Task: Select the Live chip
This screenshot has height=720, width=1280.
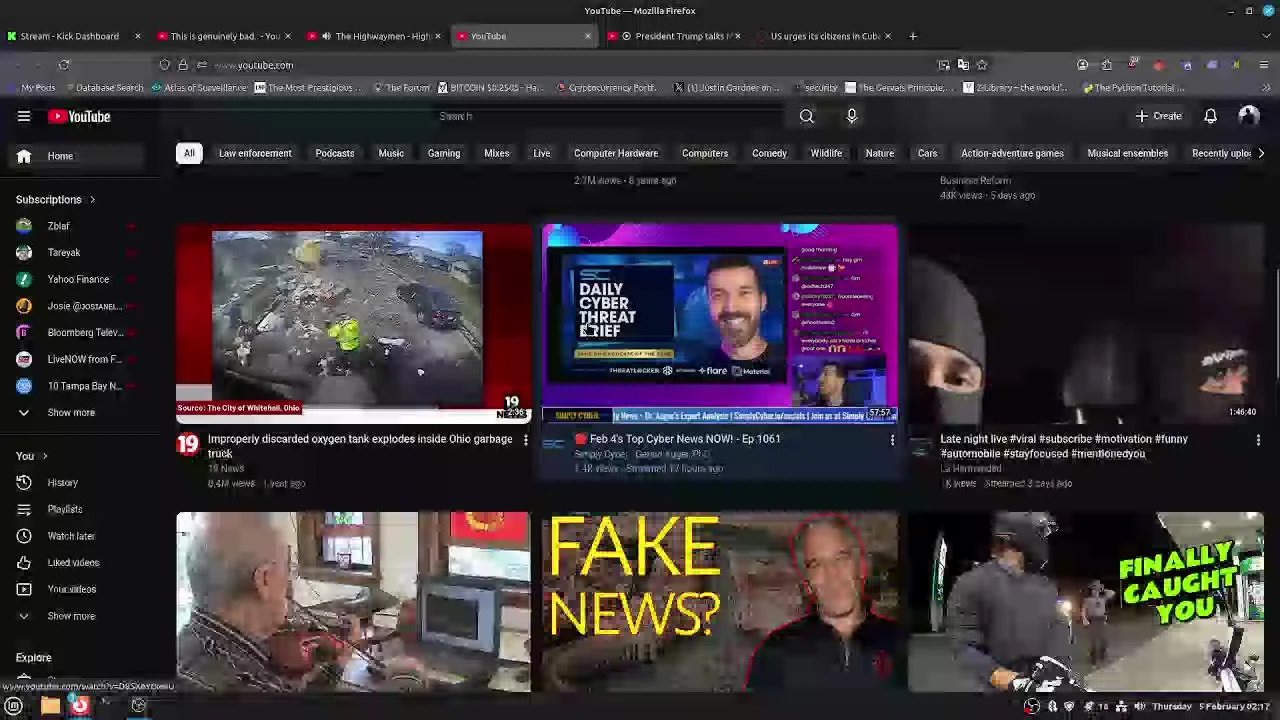Action: coord(541,153)
